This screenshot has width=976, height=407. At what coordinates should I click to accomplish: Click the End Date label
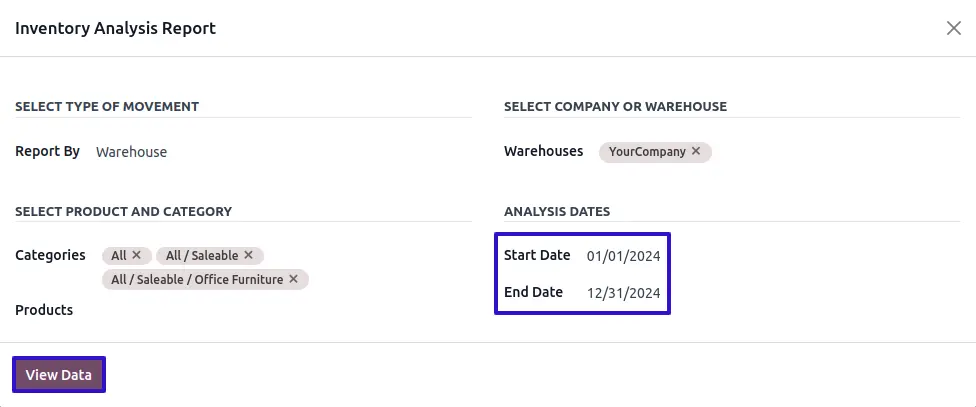[533, 292]
